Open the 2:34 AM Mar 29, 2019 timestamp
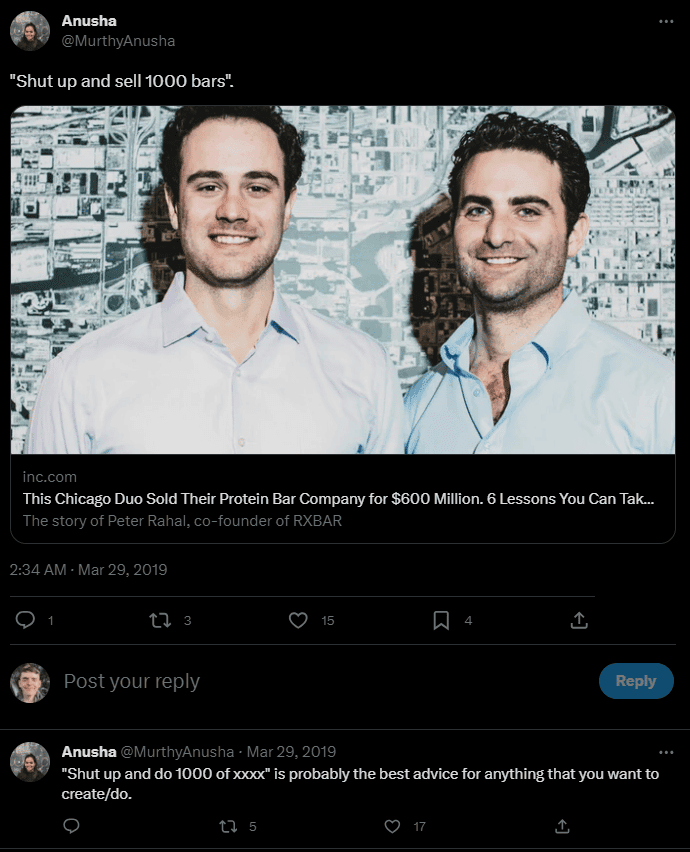The height and width of the screenshot is (852, 690). pos(88,569)
